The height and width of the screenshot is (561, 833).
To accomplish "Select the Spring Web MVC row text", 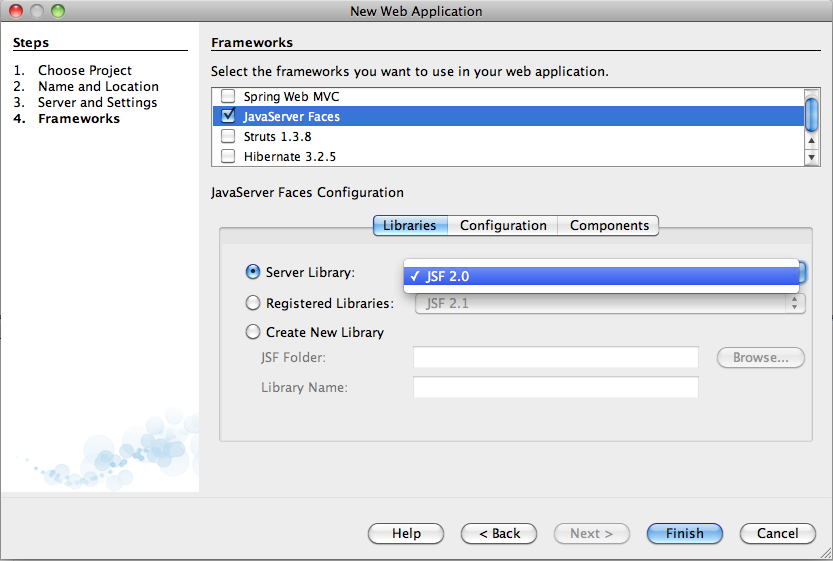I will coord(291,97).
